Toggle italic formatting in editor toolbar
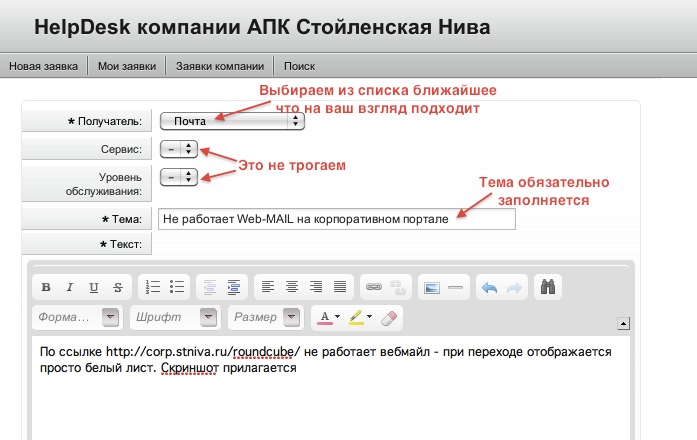The width and height of the screenshot is (697, 440). pyautogui.click(x=70, y=287)
